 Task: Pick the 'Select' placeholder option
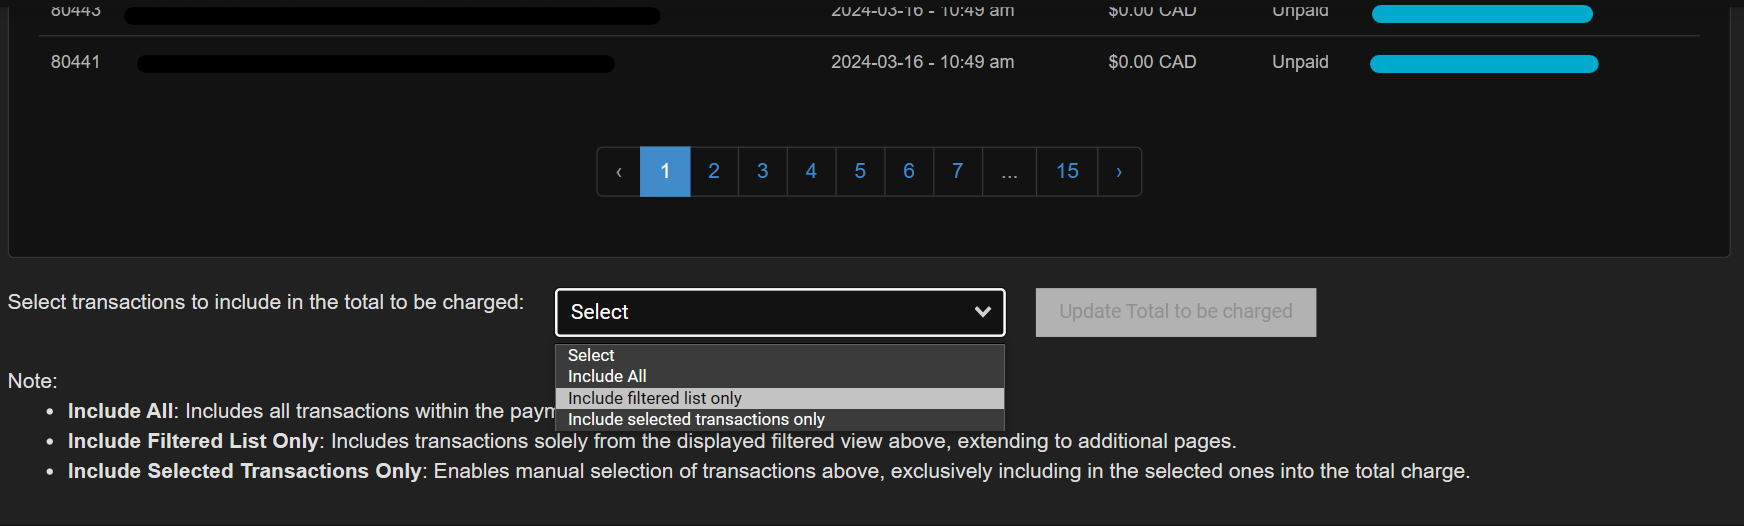tap(591, 355)
